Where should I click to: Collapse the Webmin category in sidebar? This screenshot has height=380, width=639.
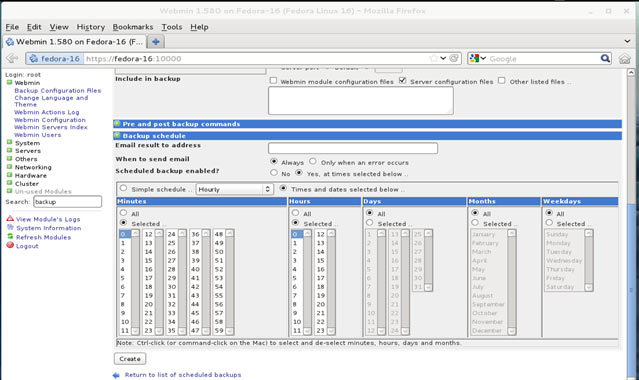coord(9,82)
